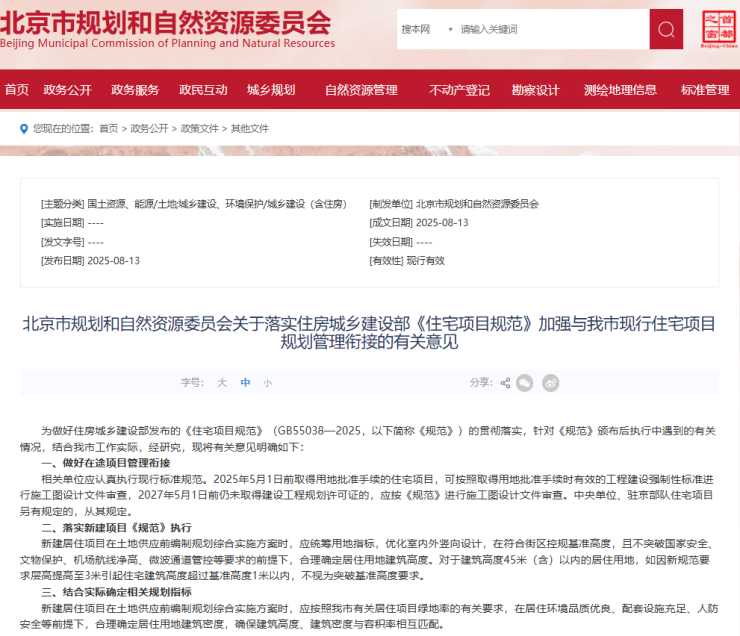This screenshot has height=636, width=740.
Task: Open the 城乡规划 navigation menu
Action: (x=271, y=90)
